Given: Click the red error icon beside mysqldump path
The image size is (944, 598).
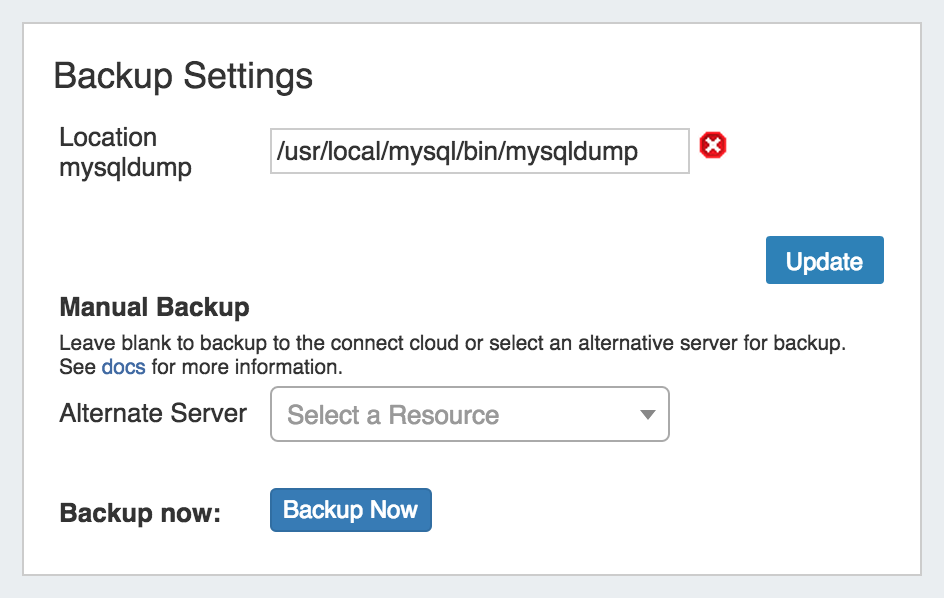Looking at the screenshot, I should (x=712, y=146).
